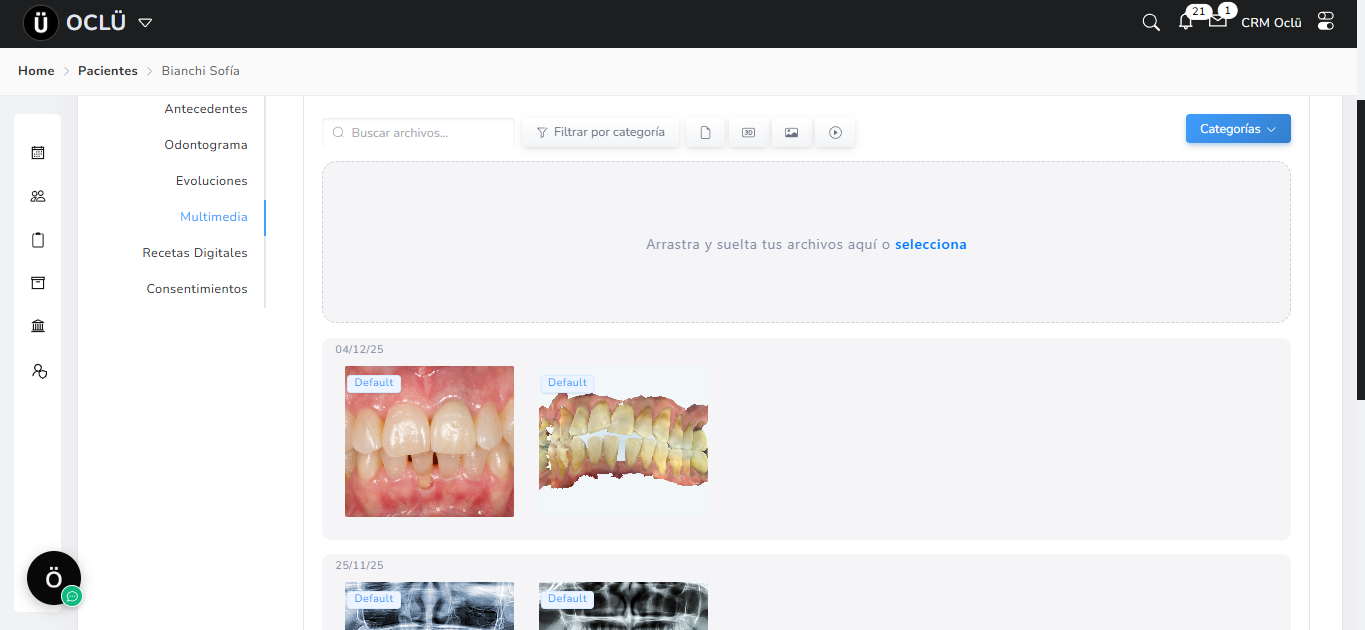Go to Pacientes breadcrumb

(108, 71)
